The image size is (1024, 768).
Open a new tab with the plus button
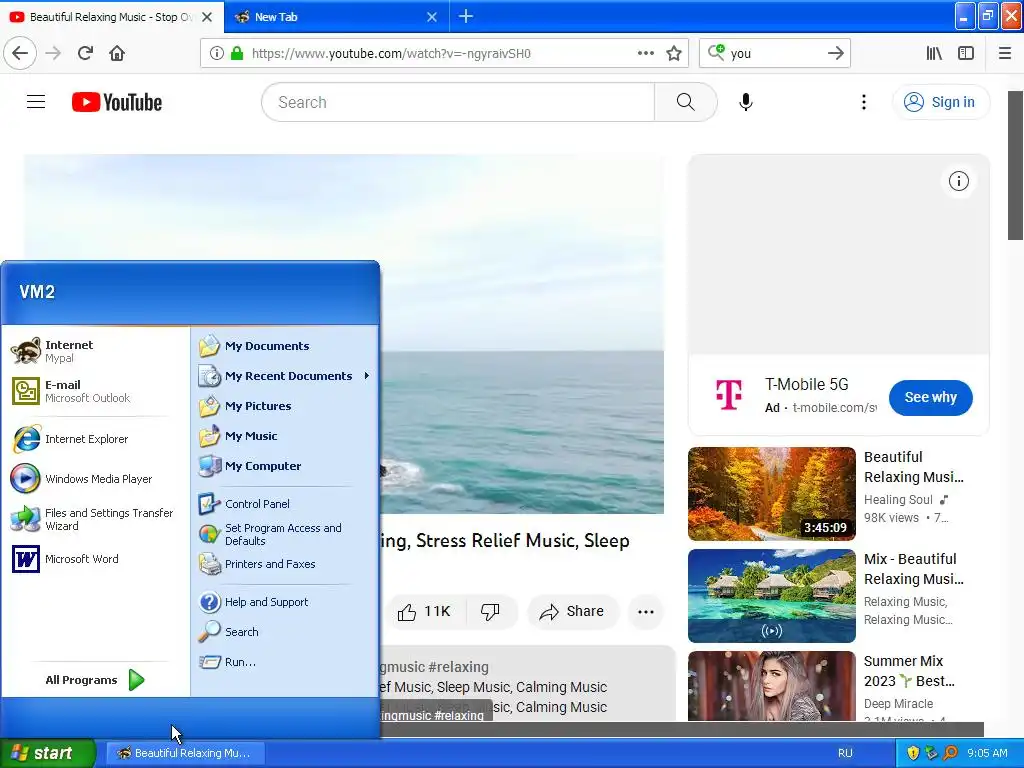pyautogui.click(x=466, y=16)
